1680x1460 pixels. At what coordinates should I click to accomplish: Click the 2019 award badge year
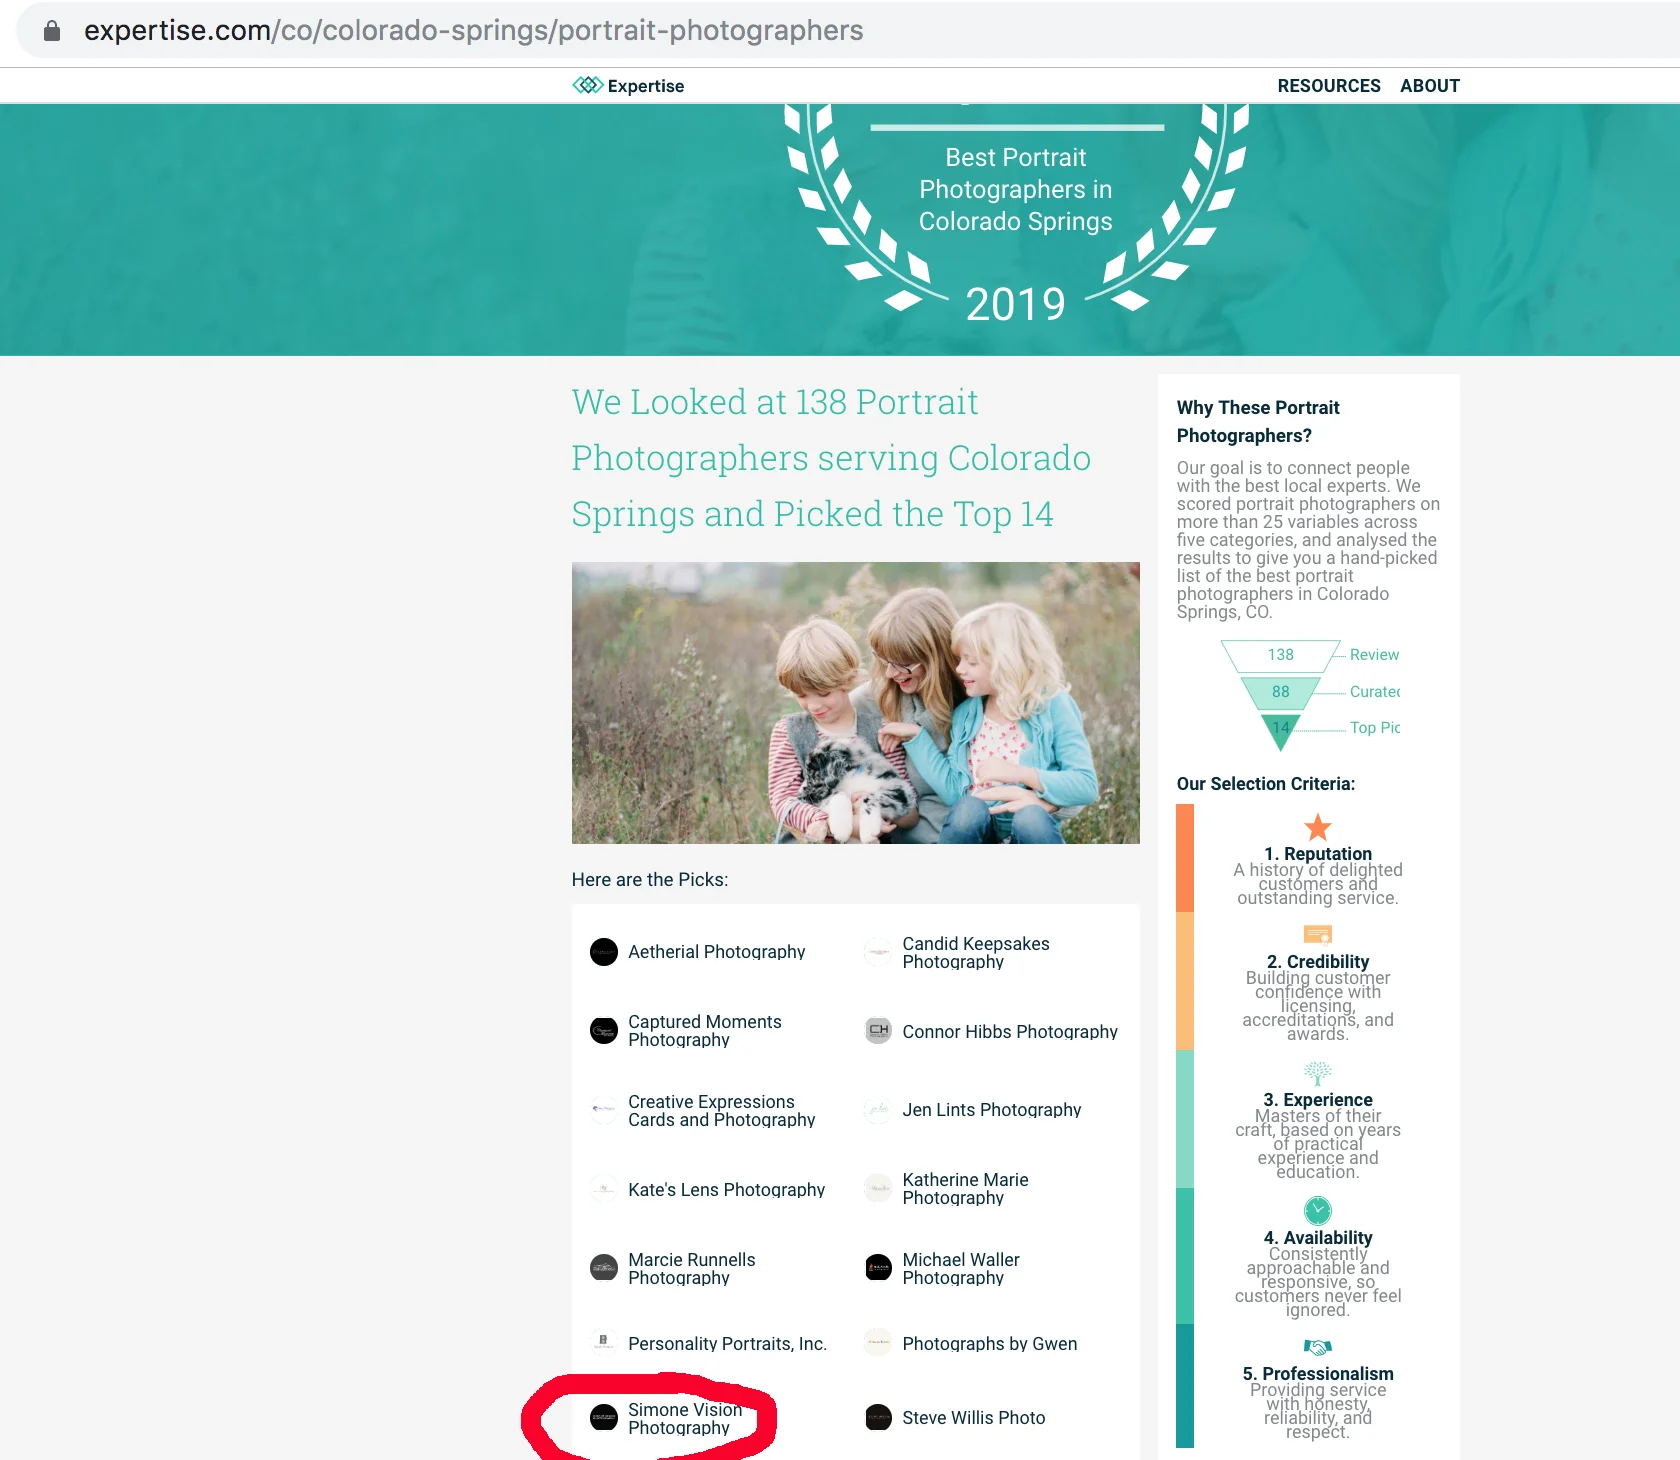(1015, 304)
